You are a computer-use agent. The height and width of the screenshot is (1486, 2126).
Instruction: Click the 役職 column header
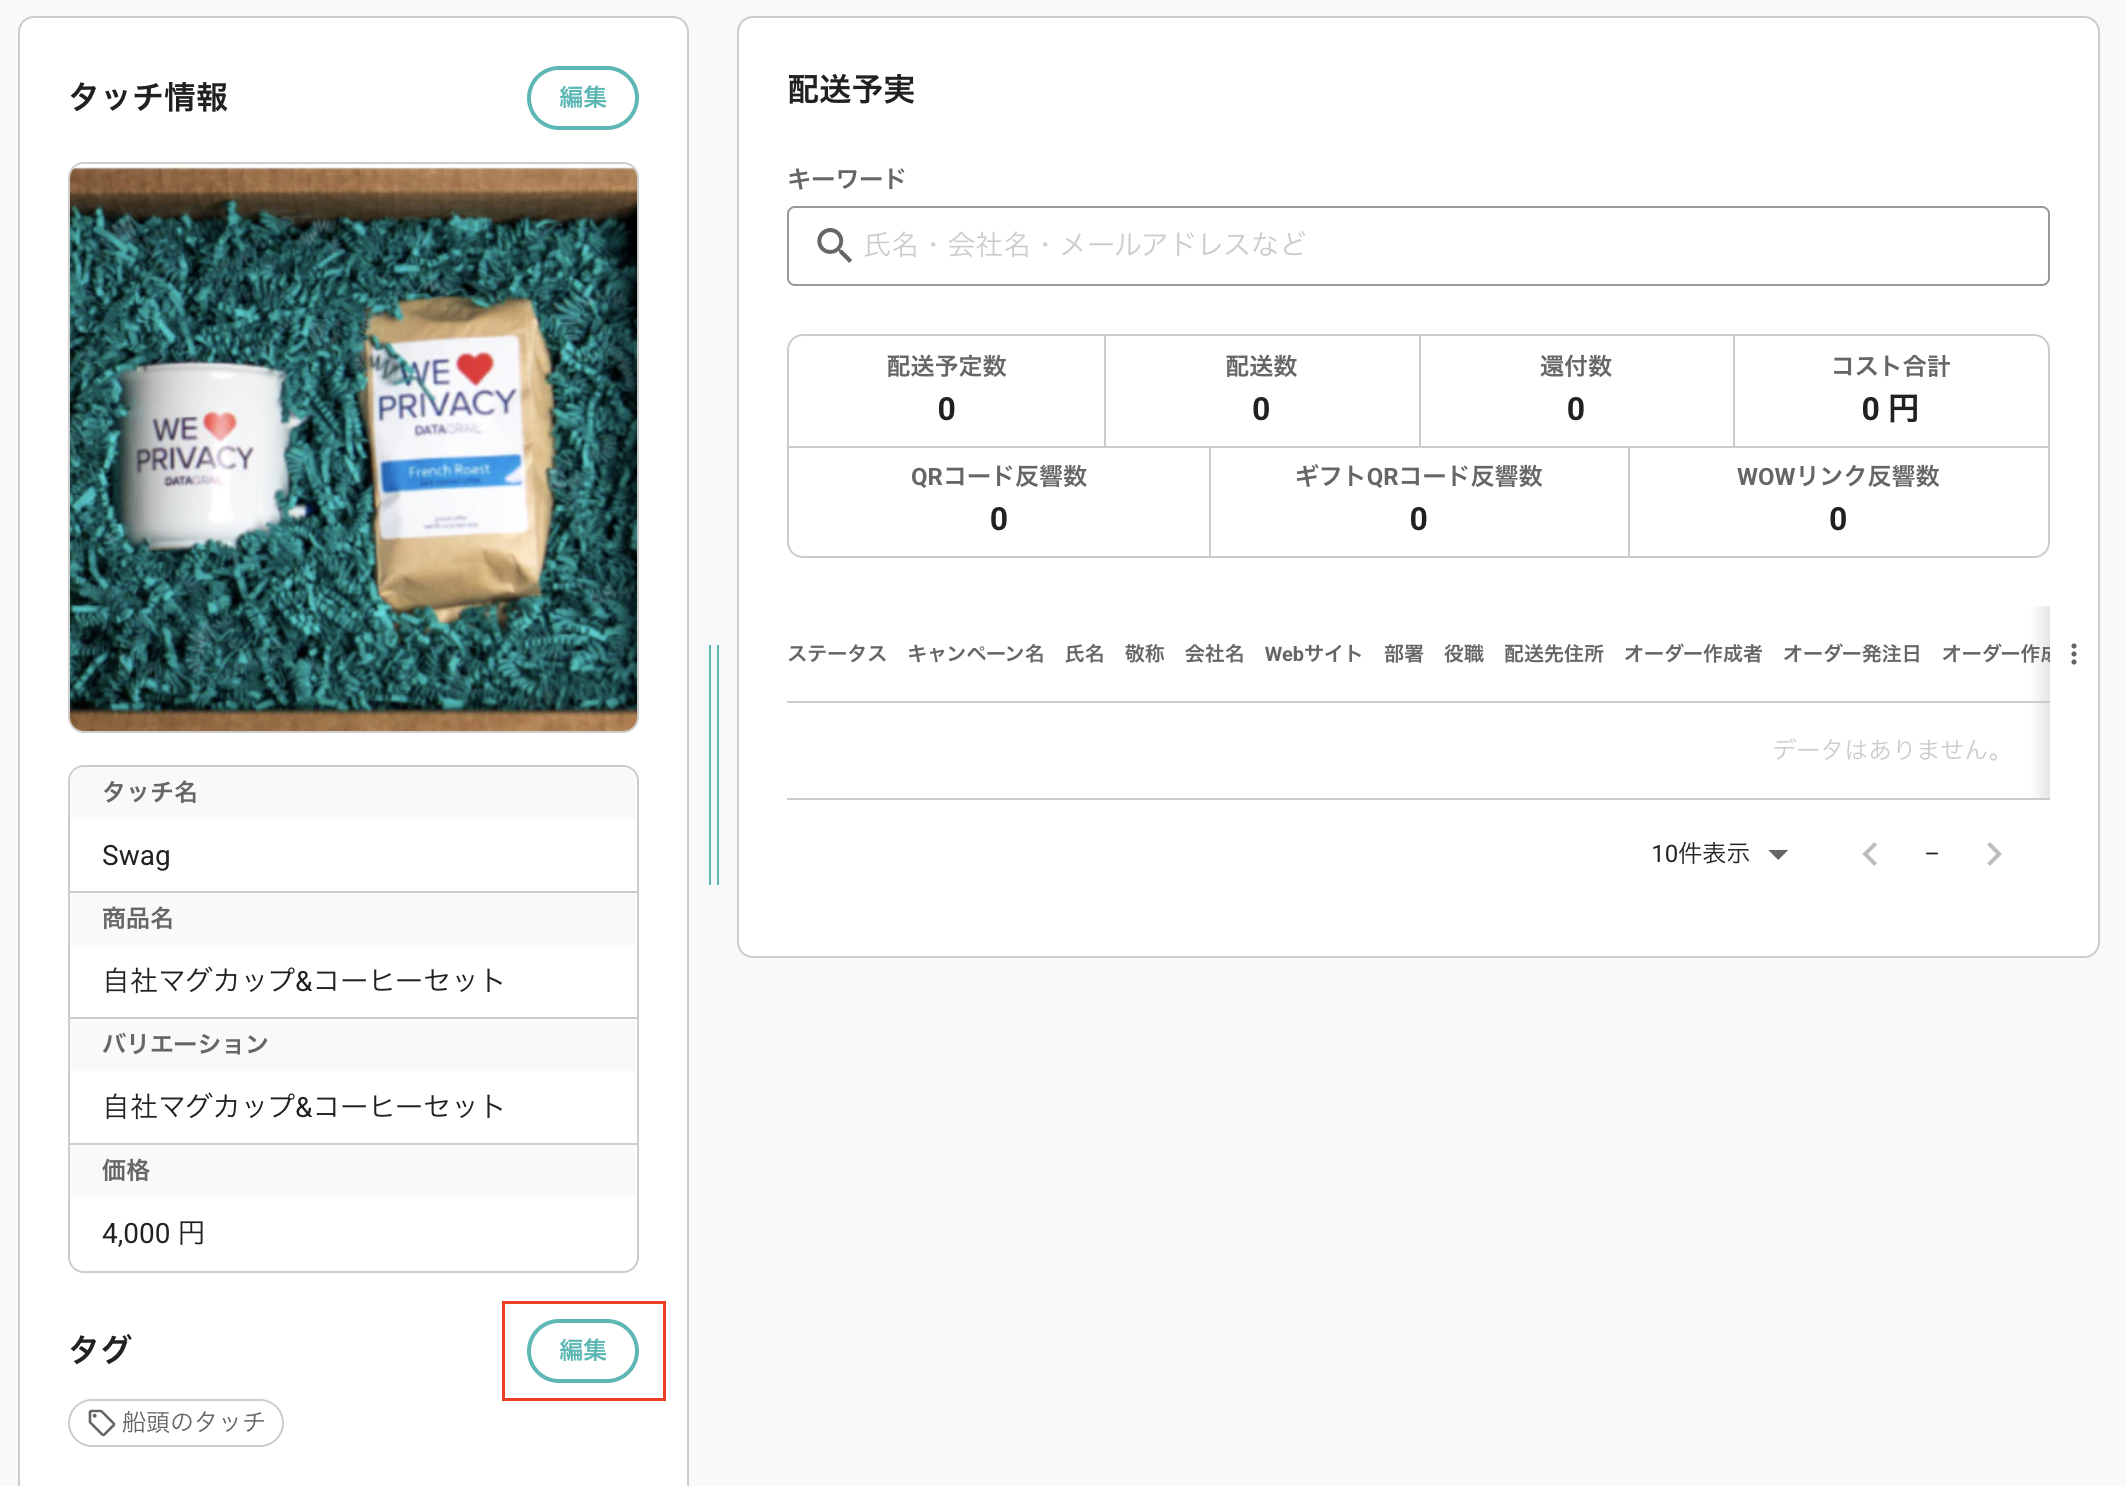click(1463, 654)
